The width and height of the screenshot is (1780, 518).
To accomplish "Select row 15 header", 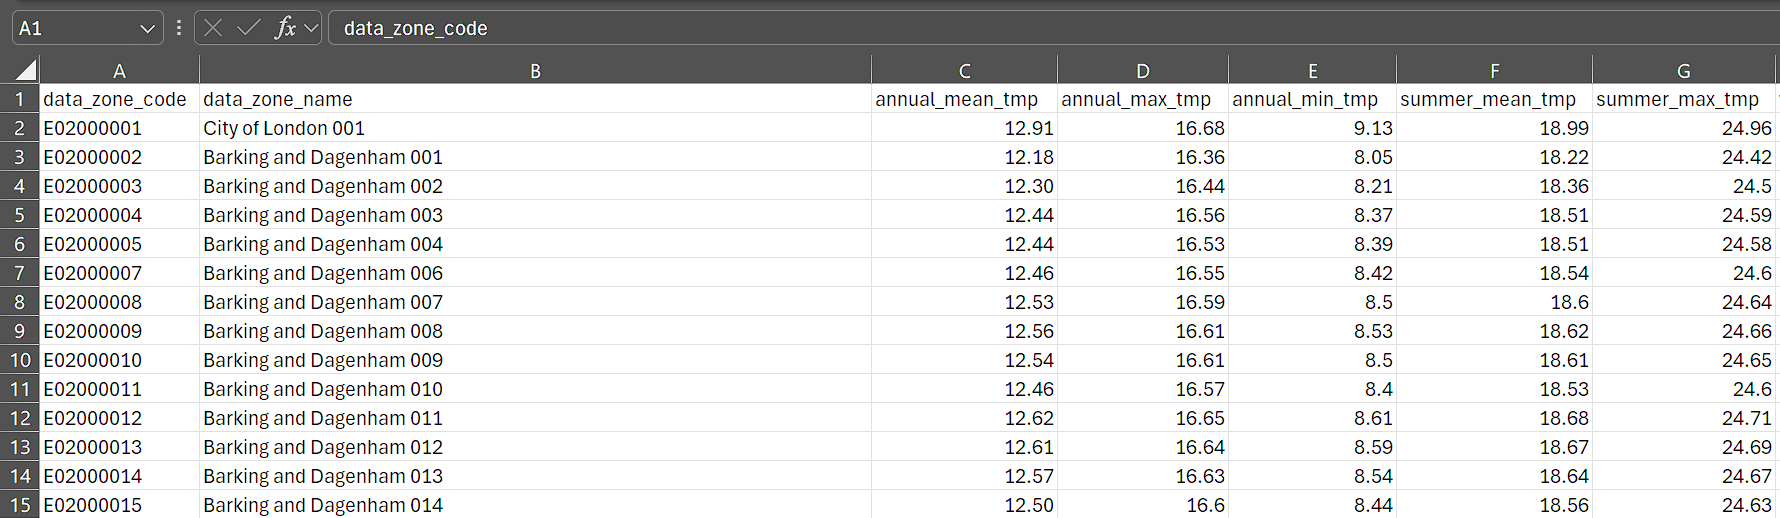I will coord(19,505).
